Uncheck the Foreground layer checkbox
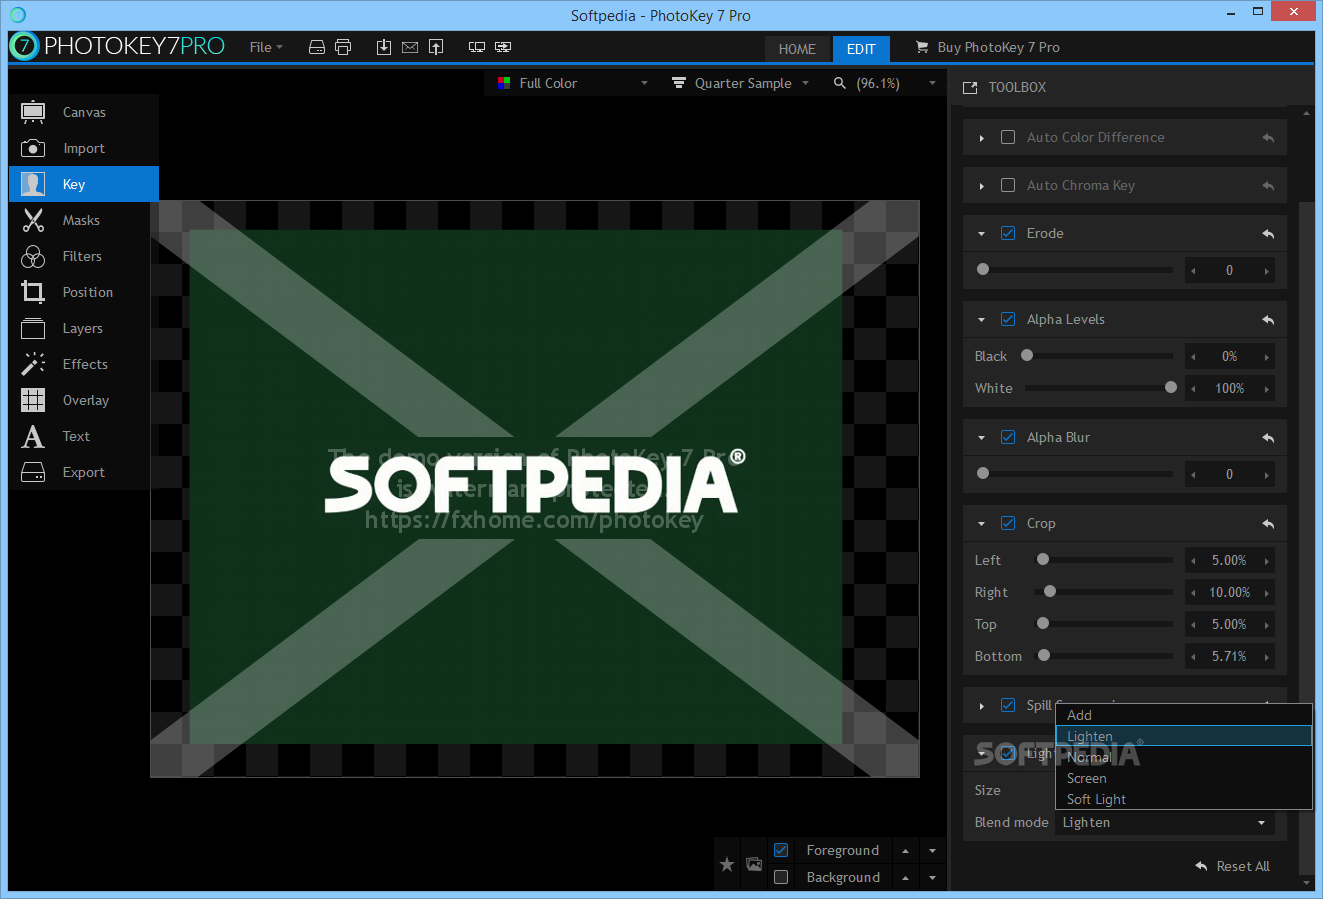The width and height of the screenshot is (1323, 899). [x=781, y=850]
